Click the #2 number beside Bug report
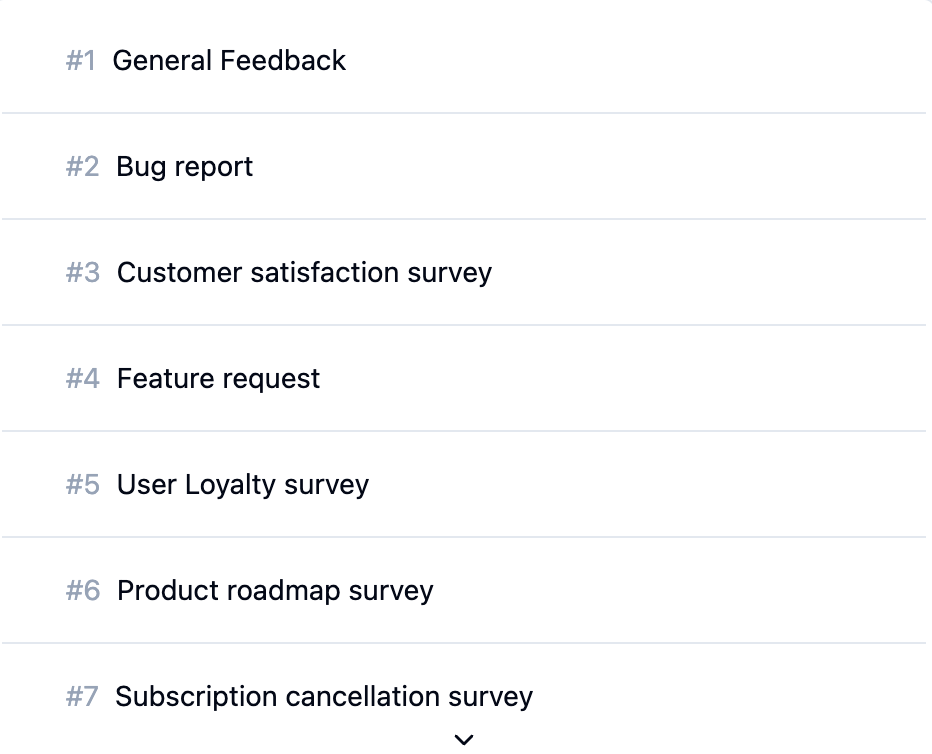Viewport: 932px width, 754px height. [83, 167]
